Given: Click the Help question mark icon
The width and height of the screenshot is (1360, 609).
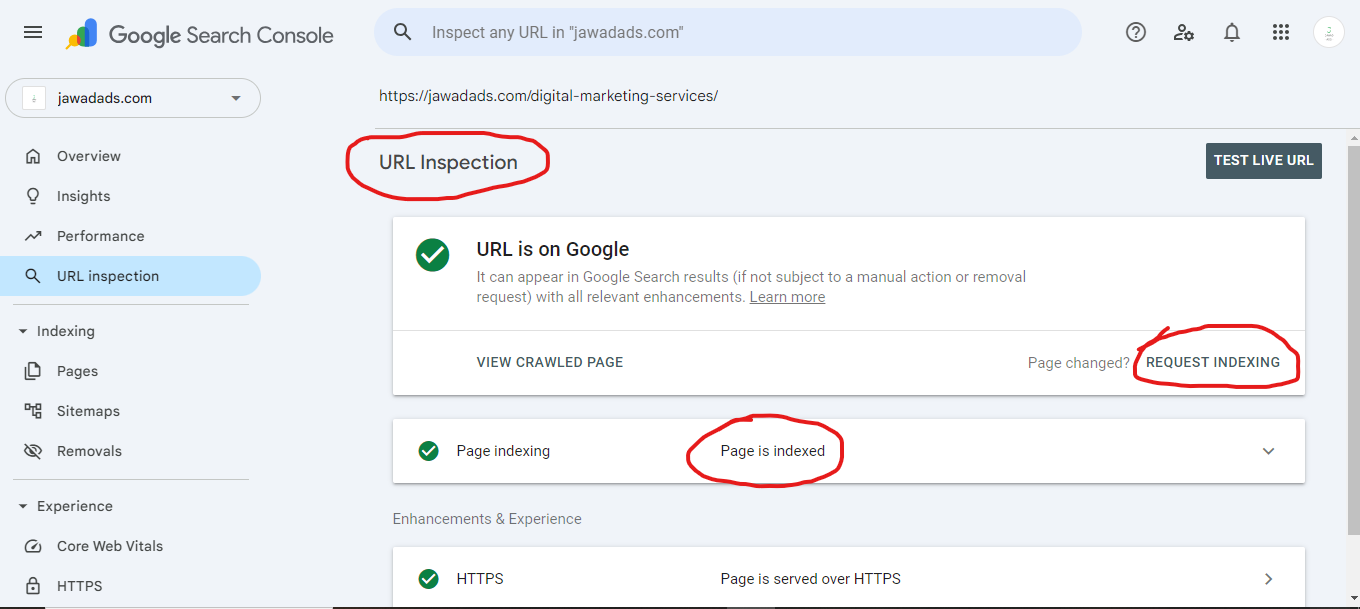Looking at the screenshot, I should [x=1135, y=32].
